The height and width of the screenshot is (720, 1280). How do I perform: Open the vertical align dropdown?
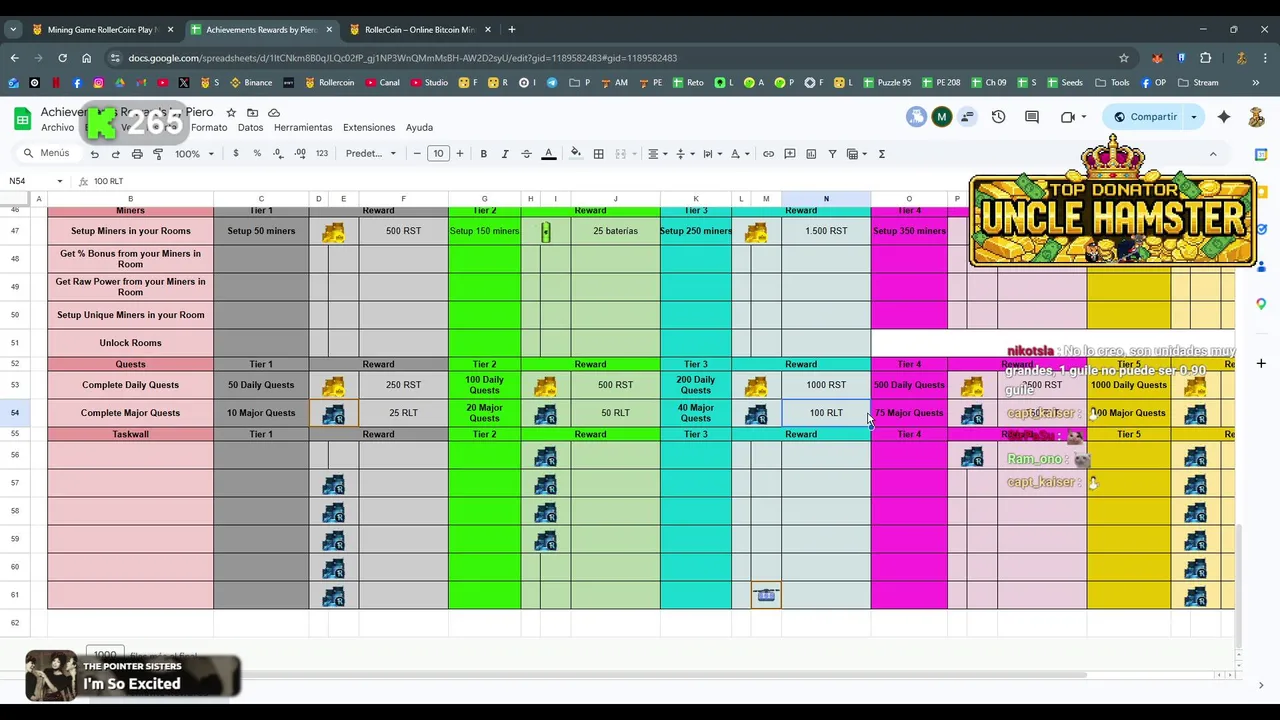pyautogui.click(x=685, y=154)
